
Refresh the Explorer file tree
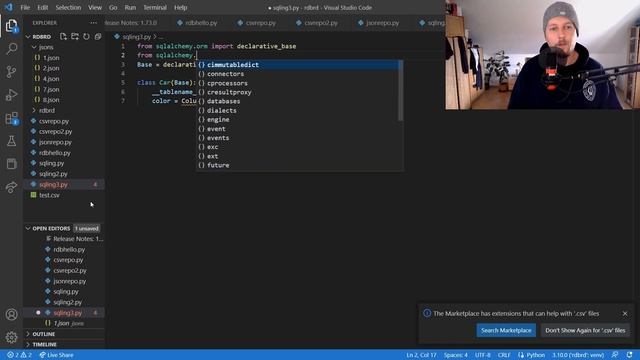click(x=86, y=36)
